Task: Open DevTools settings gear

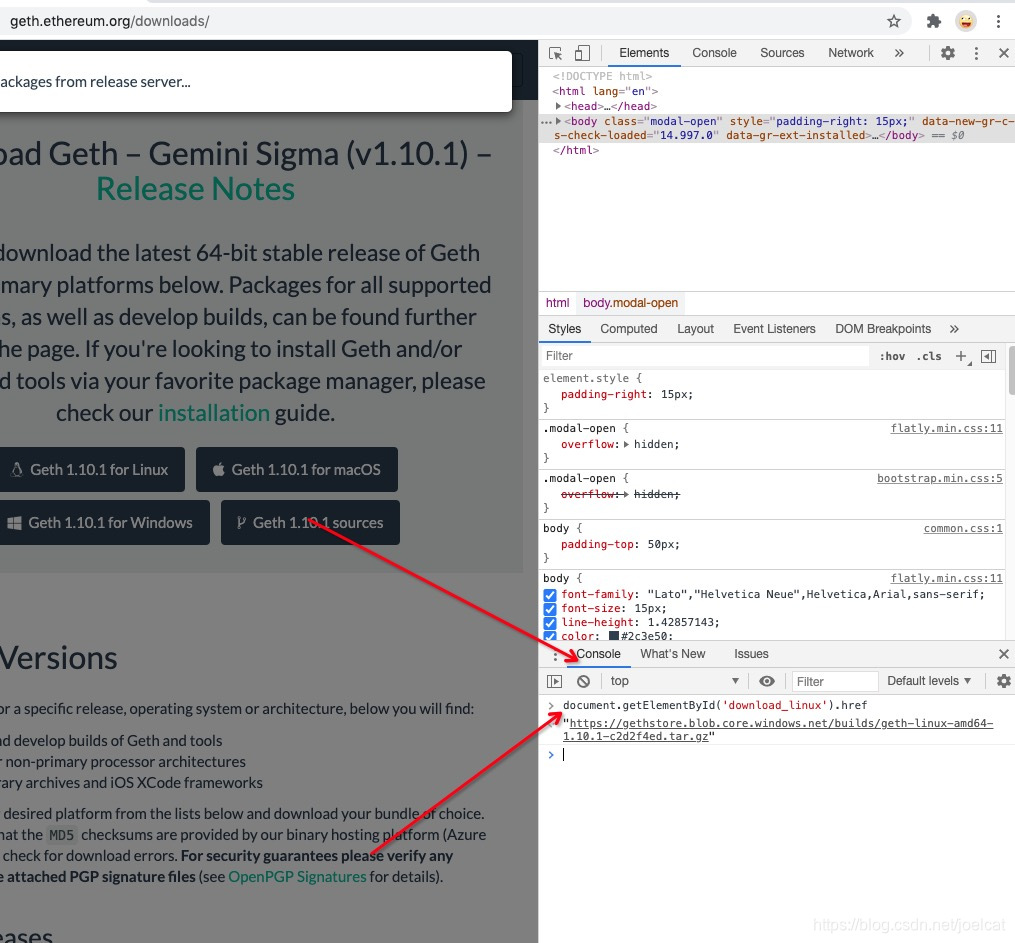Action: click(x=948, y=53)
